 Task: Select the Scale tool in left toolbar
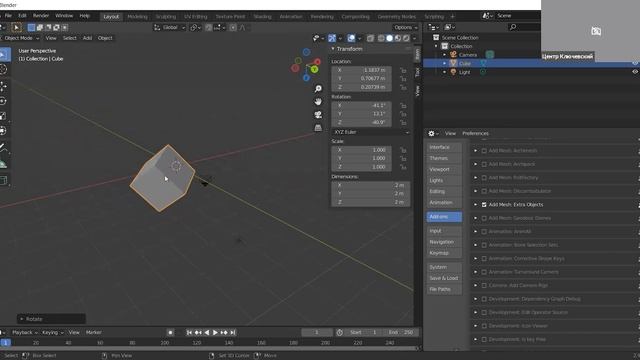(x=3, y=116)
